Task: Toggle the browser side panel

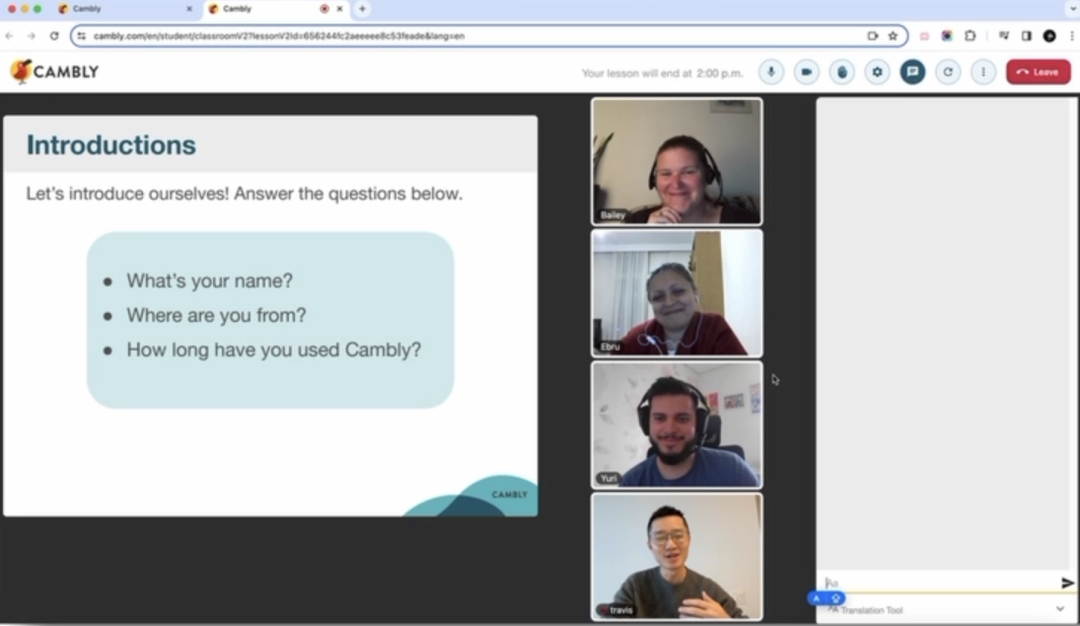Action: pyautogui.click(x=1026, y=36)
